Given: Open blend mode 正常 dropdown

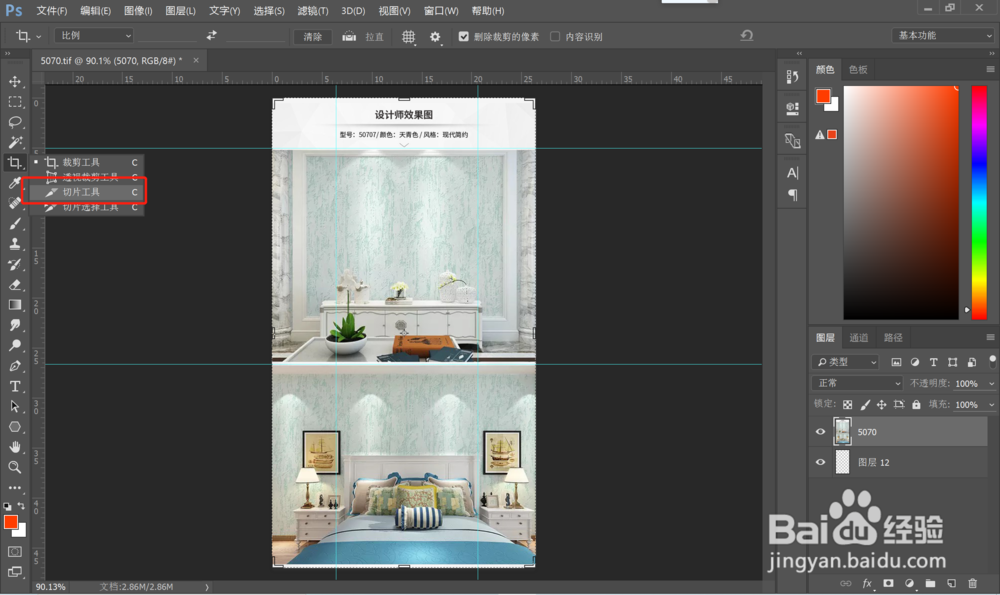Looking at the screenshot, I should coord(857,383).
